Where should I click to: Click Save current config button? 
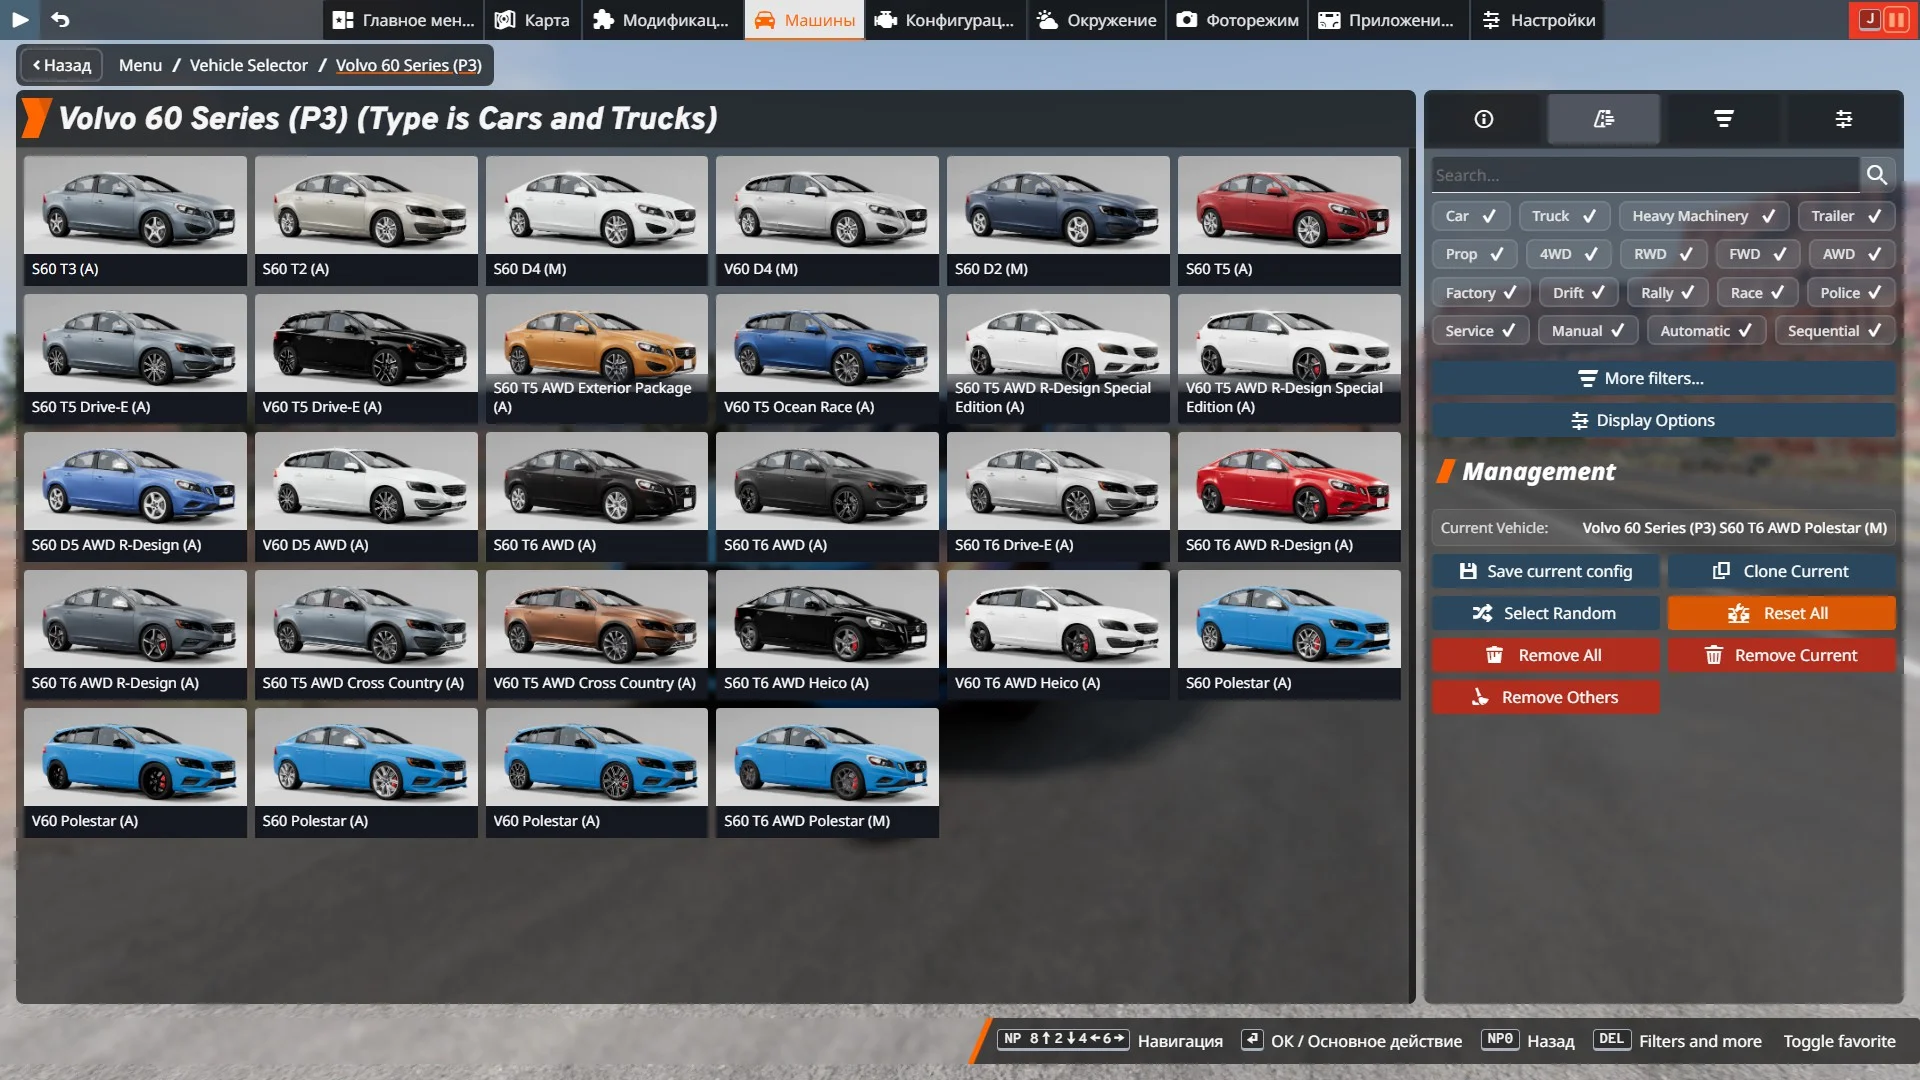[1545, 571]
